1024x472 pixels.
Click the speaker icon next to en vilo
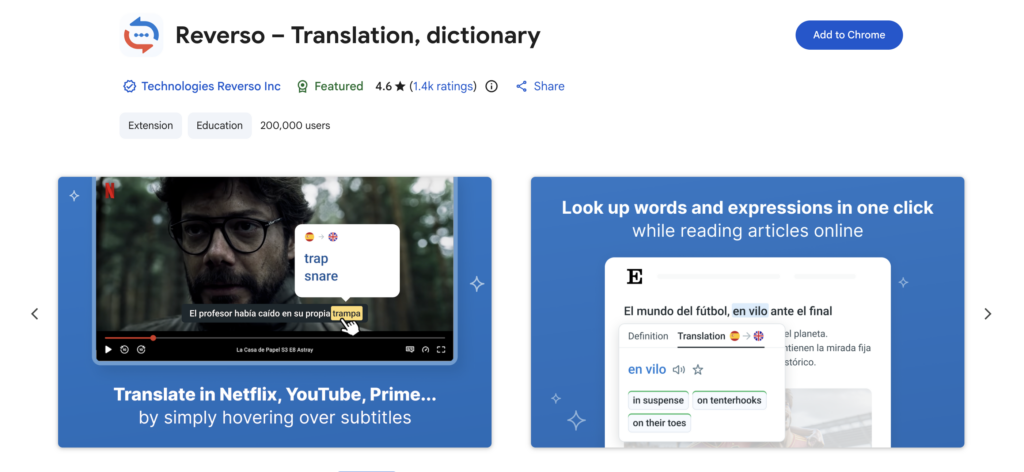pos(679,370)
